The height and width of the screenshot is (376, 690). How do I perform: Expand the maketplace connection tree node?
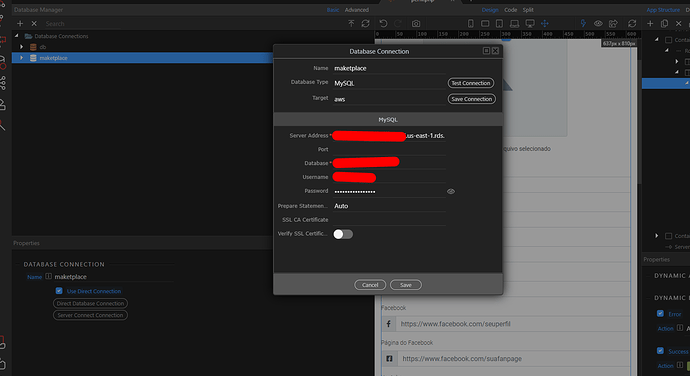[21, 58]
